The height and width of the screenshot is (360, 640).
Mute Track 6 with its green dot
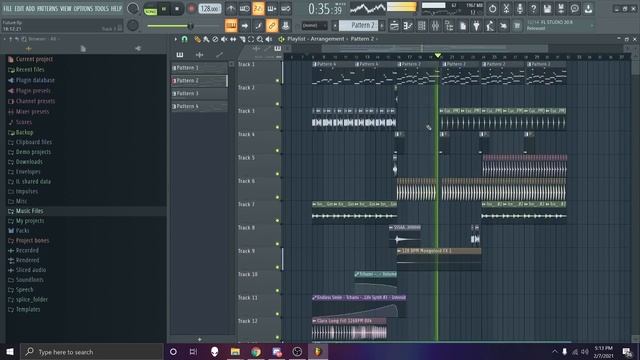pos(278,197)
